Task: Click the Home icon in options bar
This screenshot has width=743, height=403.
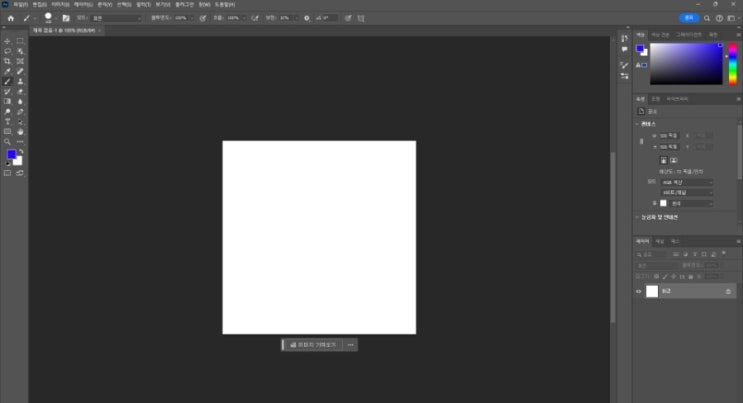Action: coord(10,18)
